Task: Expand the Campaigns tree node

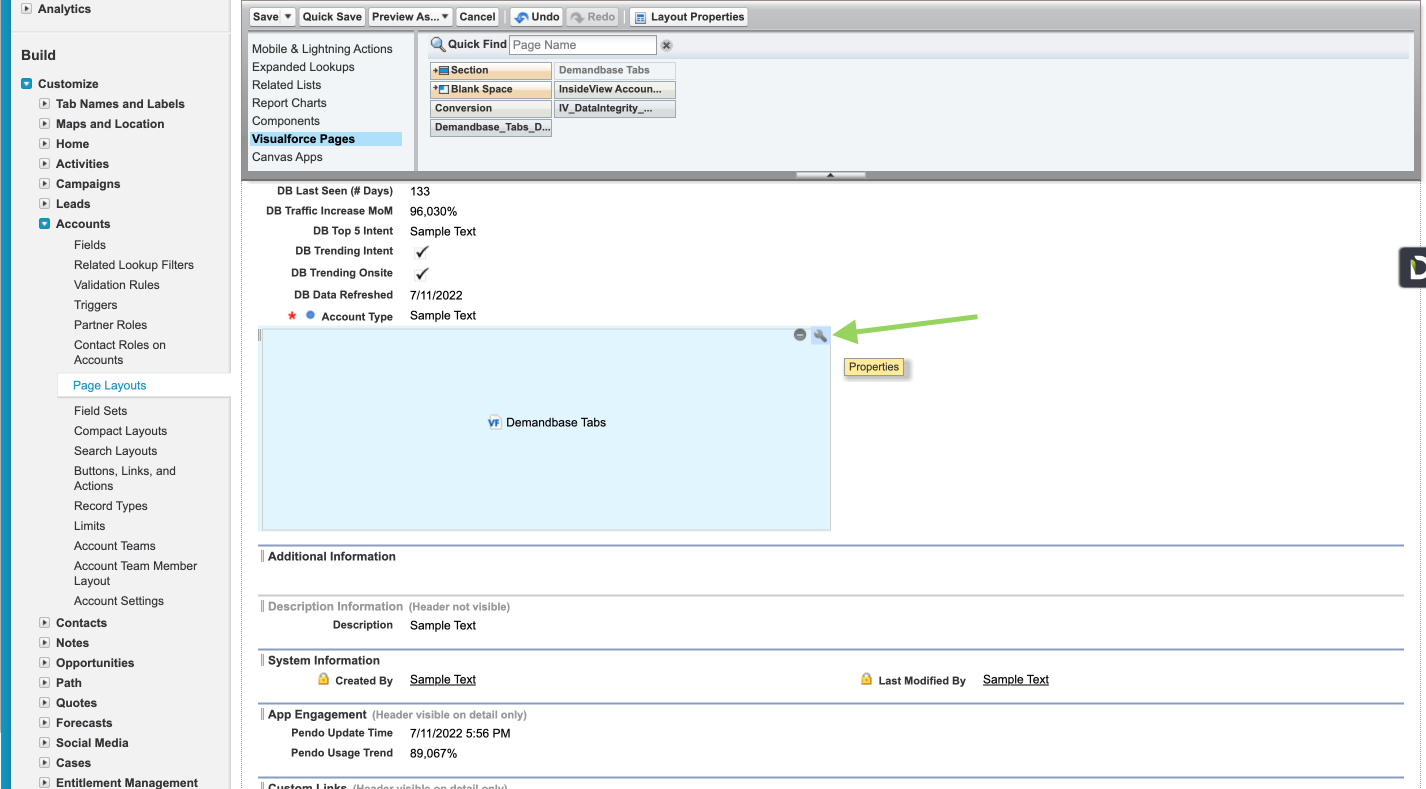Action: [45, 184]
